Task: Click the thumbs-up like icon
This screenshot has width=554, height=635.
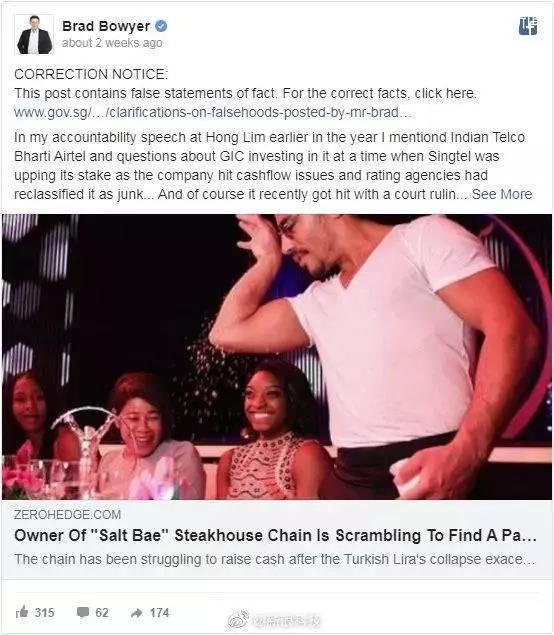Action: click(22, 612)
